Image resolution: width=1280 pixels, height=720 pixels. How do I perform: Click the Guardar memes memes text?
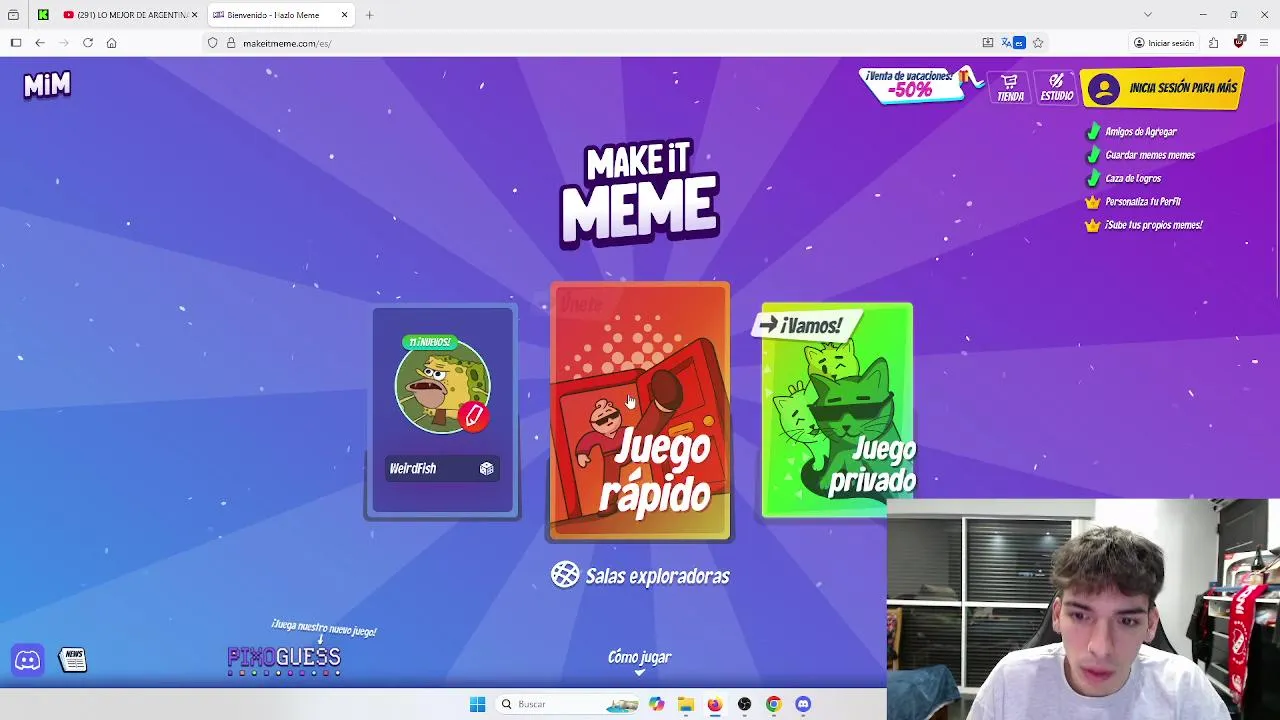pyautogui.click(x=1150, y=155)
